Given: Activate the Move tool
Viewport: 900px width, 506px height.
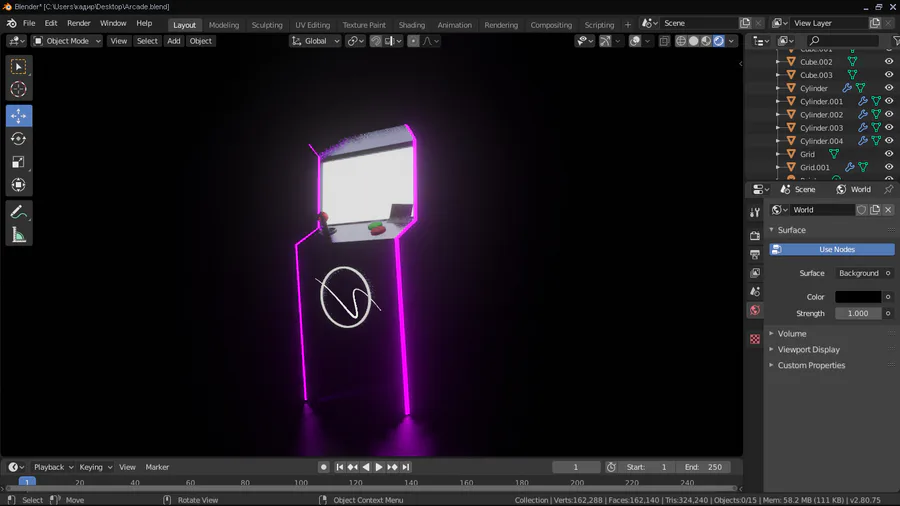Looking at the screenshot, I should click(x=18, y=116).
